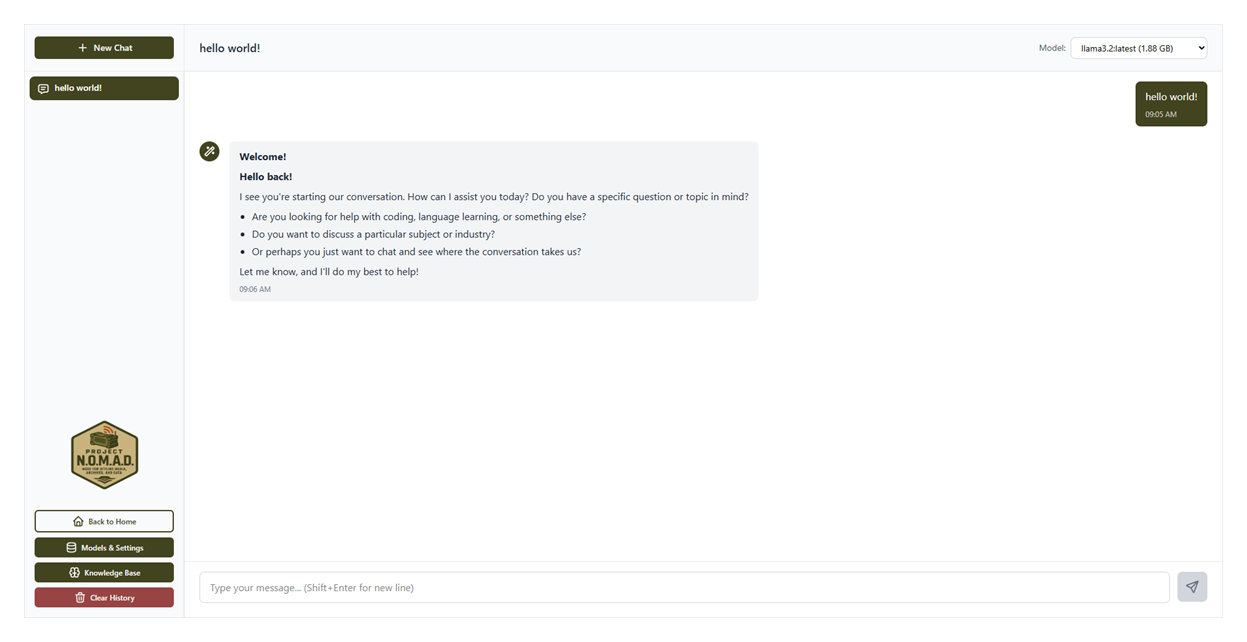Focus the 'Type your message...' input field
Image resolution: width=1247 pixels, height=642 pixels.
[684, 587]
